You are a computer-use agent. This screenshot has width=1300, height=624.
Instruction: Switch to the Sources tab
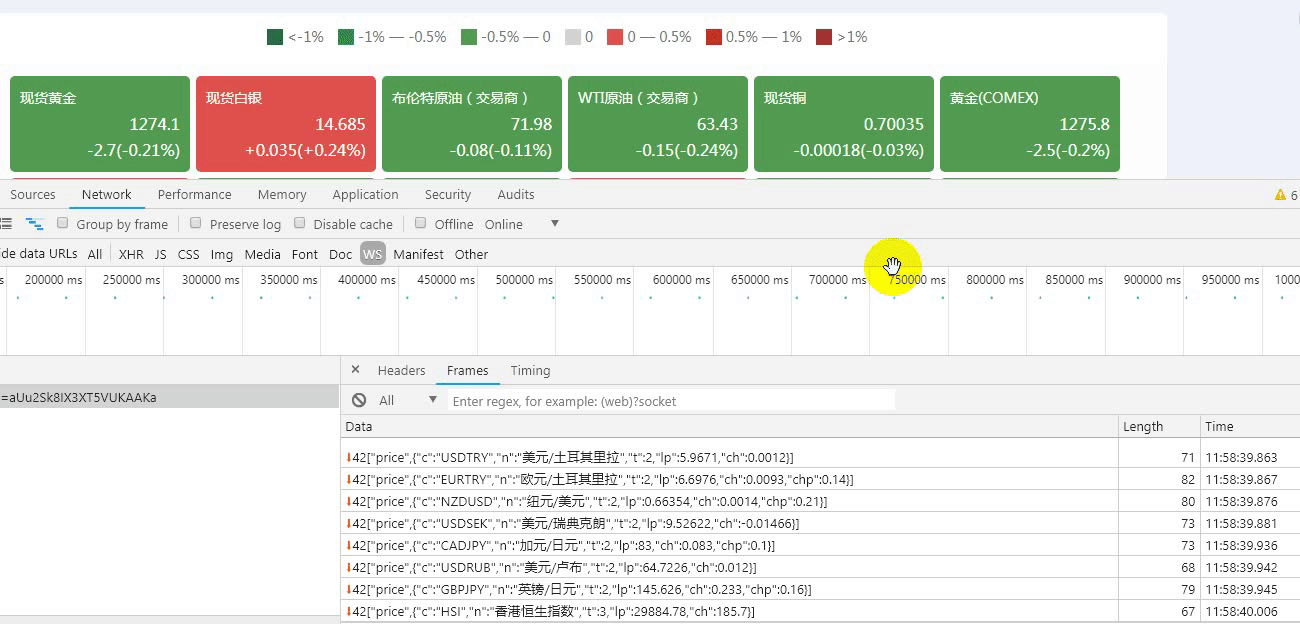pos(33,195)
